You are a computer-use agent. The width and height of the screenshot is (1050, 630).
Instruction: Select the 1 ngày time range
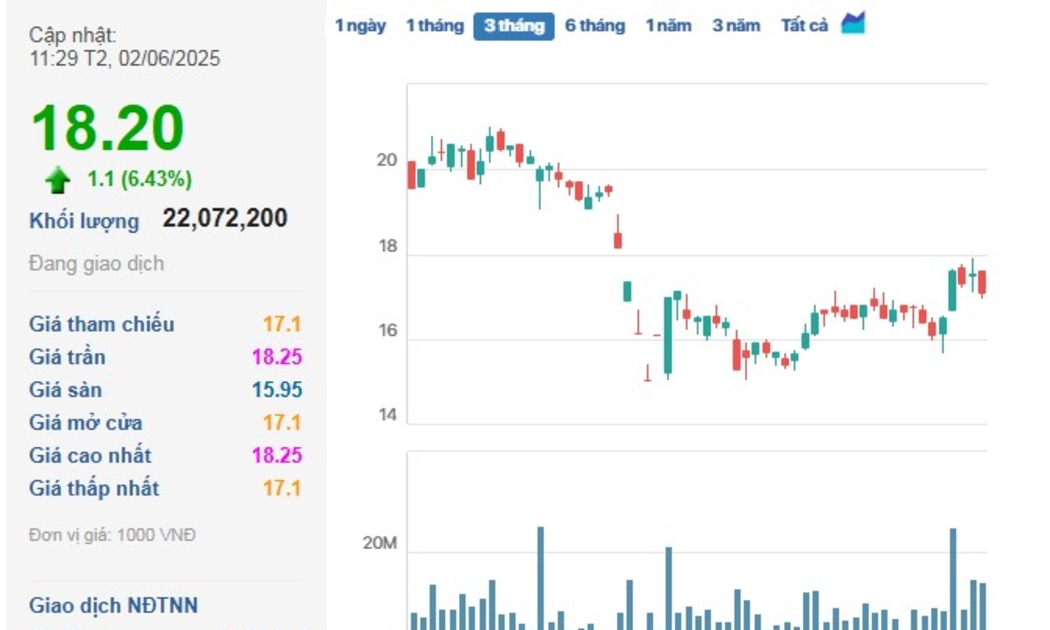[360, 26]
